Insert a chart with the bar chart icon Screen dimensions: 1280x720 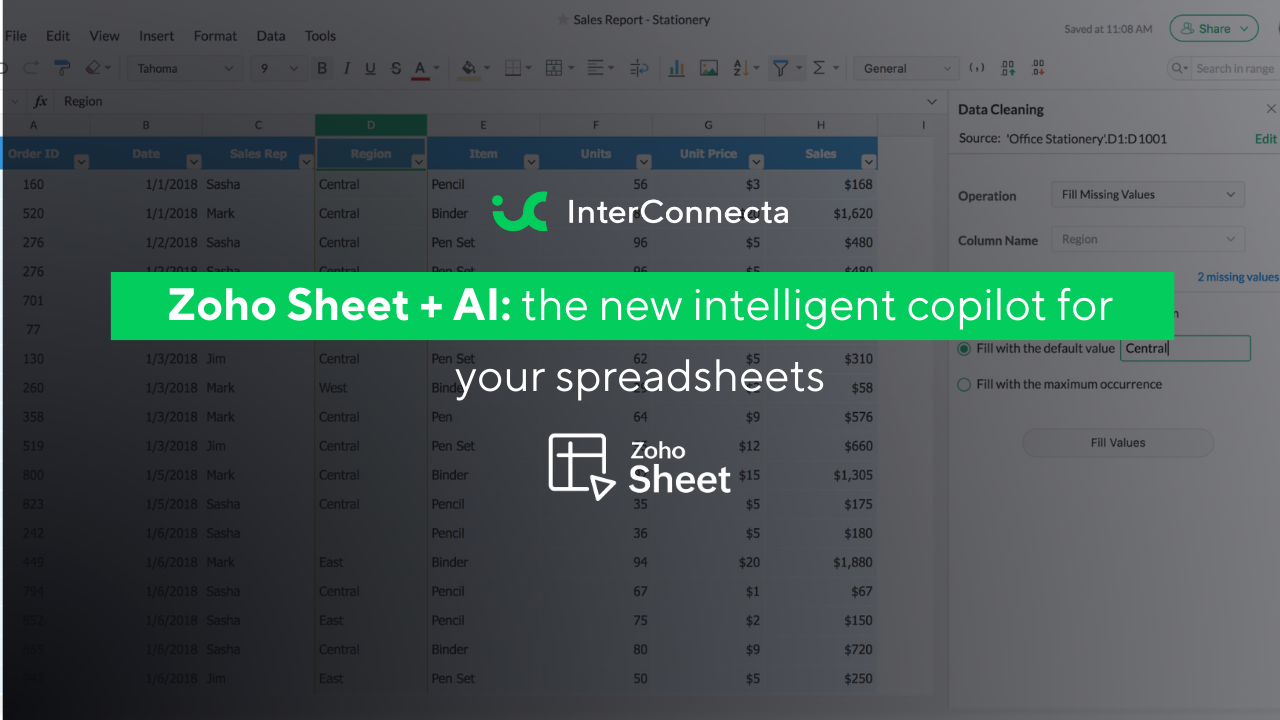click(x=677, y=68)
